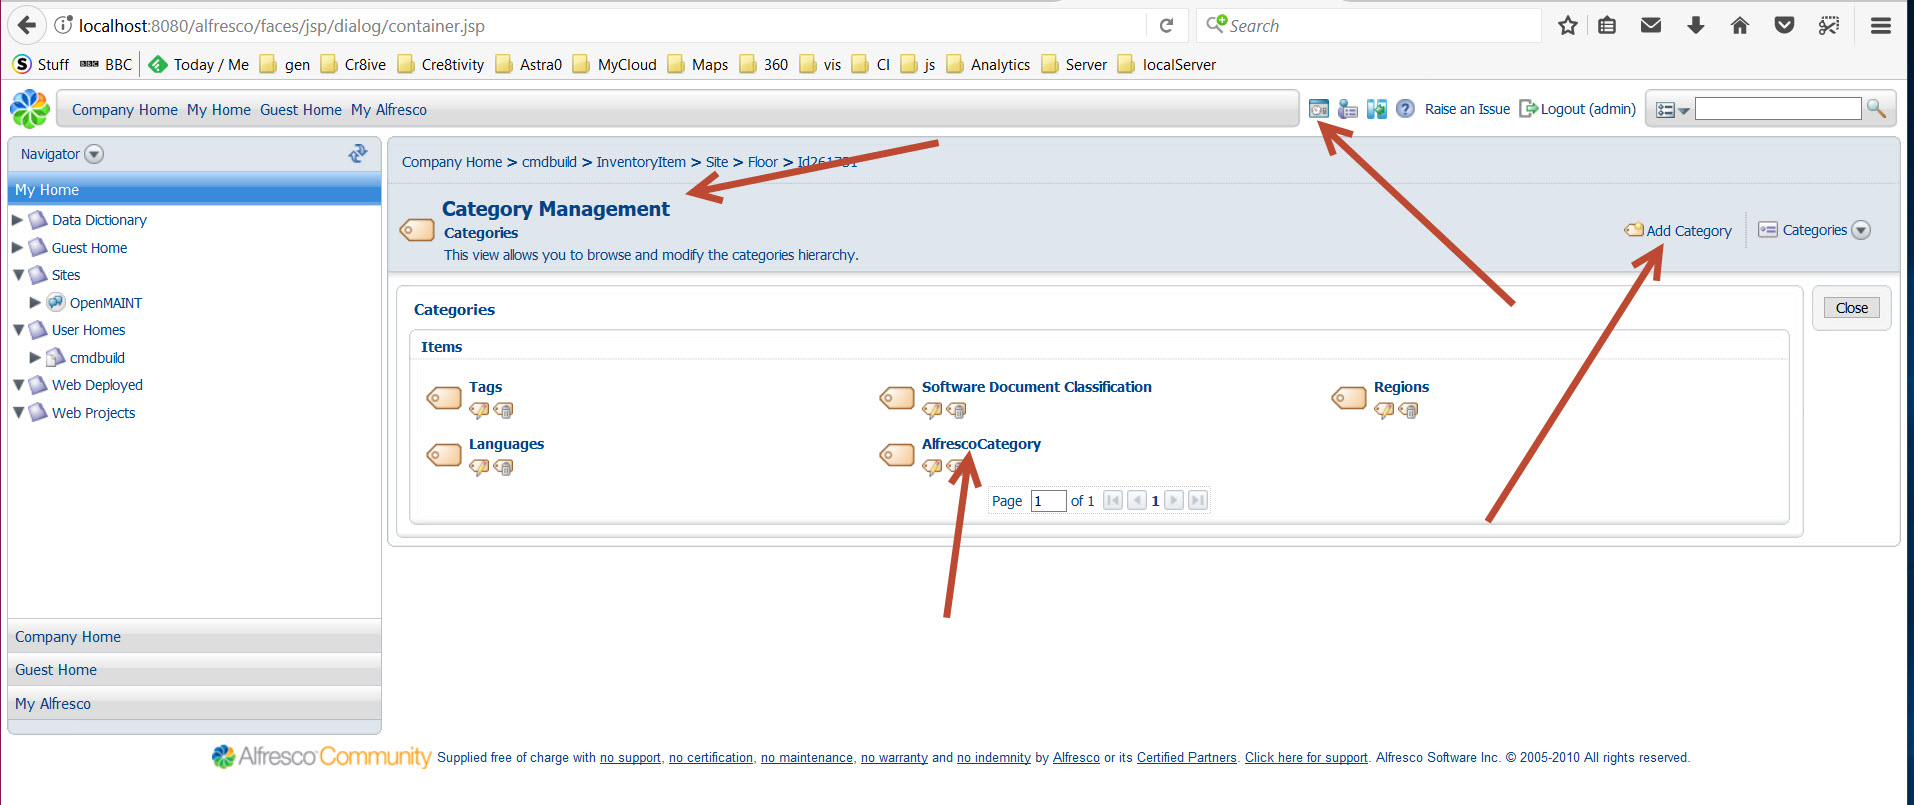Click the magnifying glass search icon
This screenshot has height=805, width=1914.
1876,109
